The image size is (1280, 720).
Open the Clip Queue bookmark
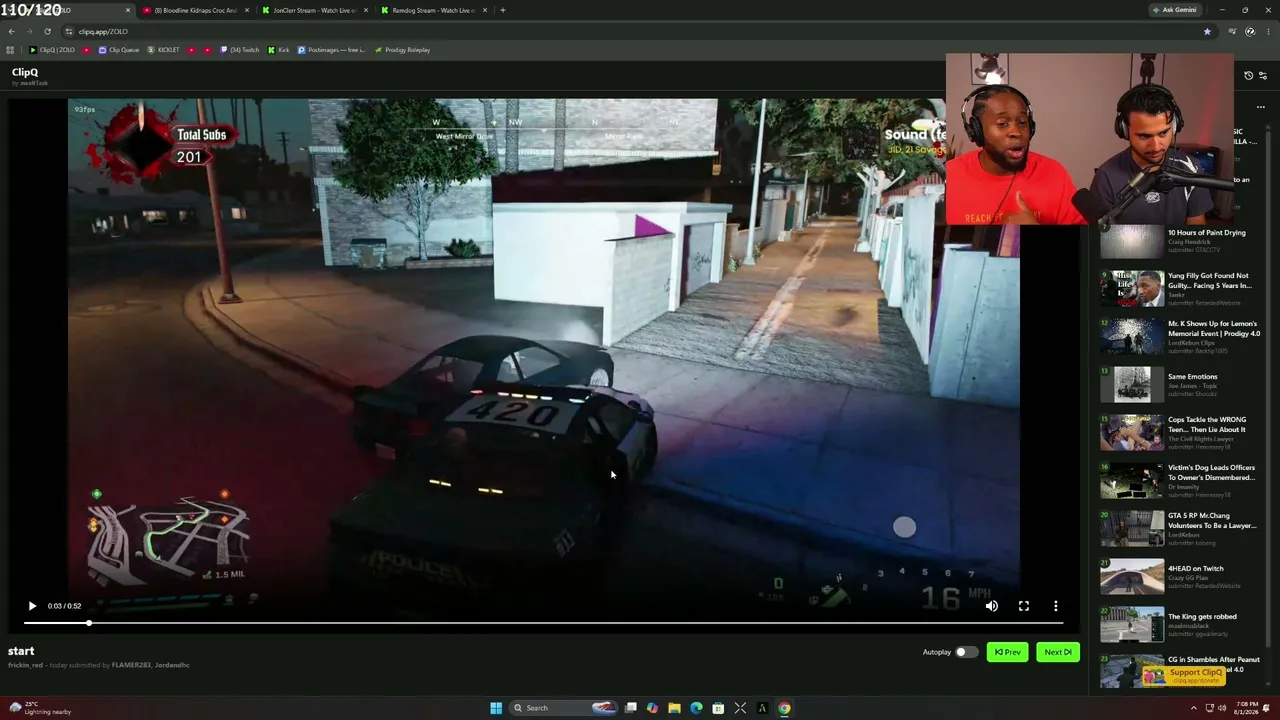click(x=119, y=50)
